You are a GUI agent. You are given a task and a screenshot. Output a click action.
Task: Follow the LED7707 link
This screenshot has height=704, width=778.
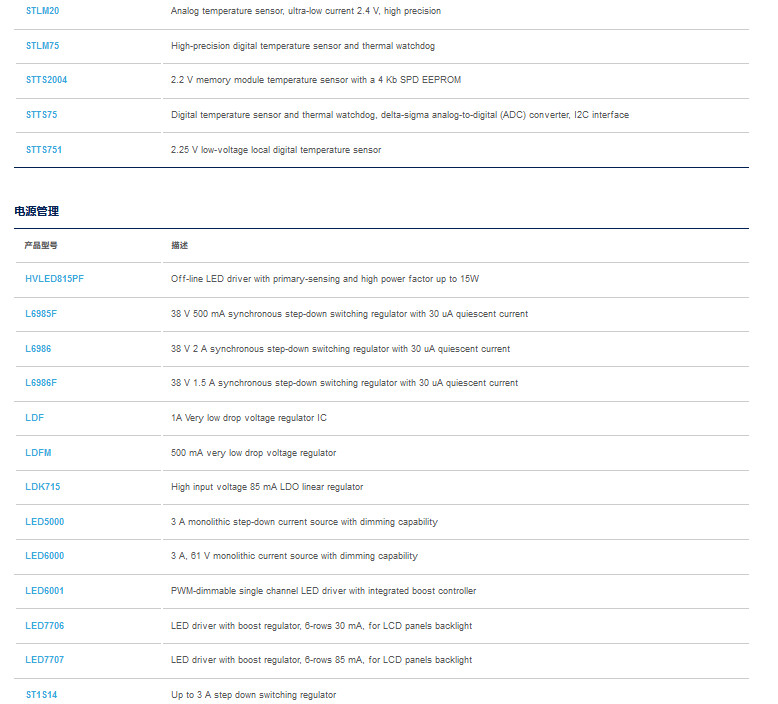point(45,659)
